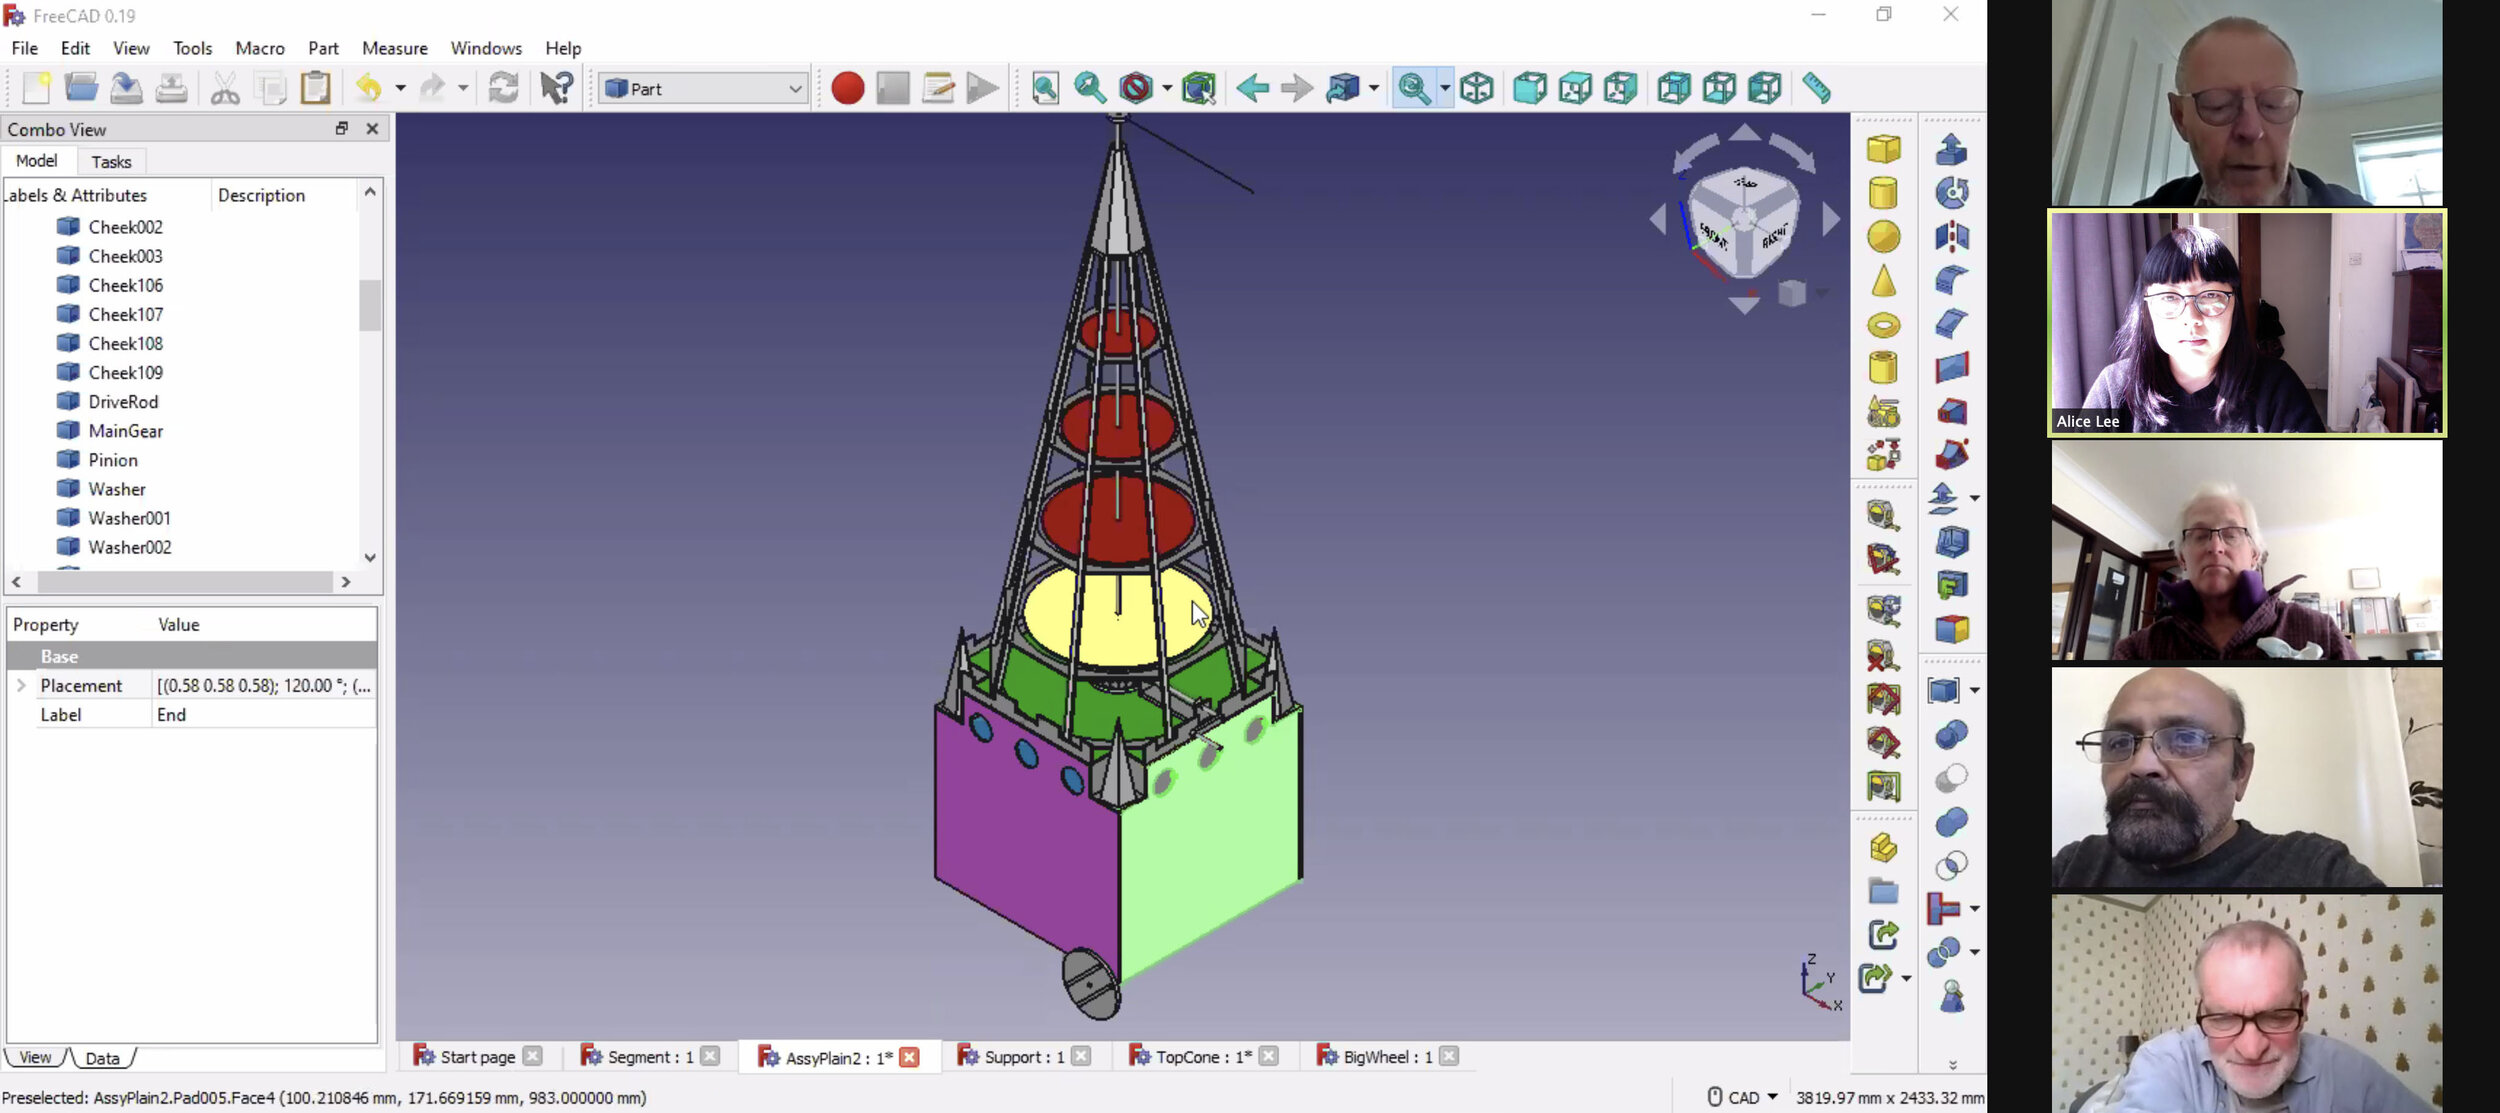Expand the hidden right toolbar items chevron
Image resolution: width=2500 pixels, height=1113 pixels.
point(1952,1065)
